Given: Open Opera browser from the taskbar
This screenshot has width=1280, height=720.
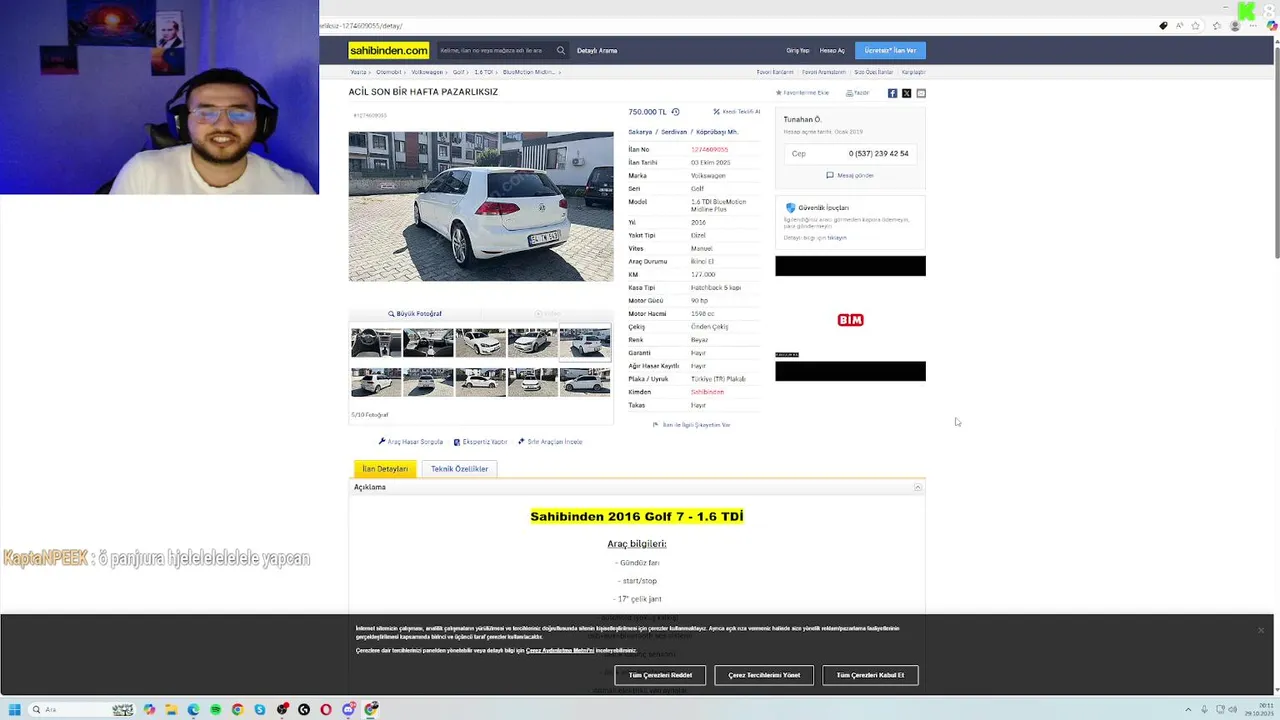Looking at the screenshot, I should (x=326, y=710).
